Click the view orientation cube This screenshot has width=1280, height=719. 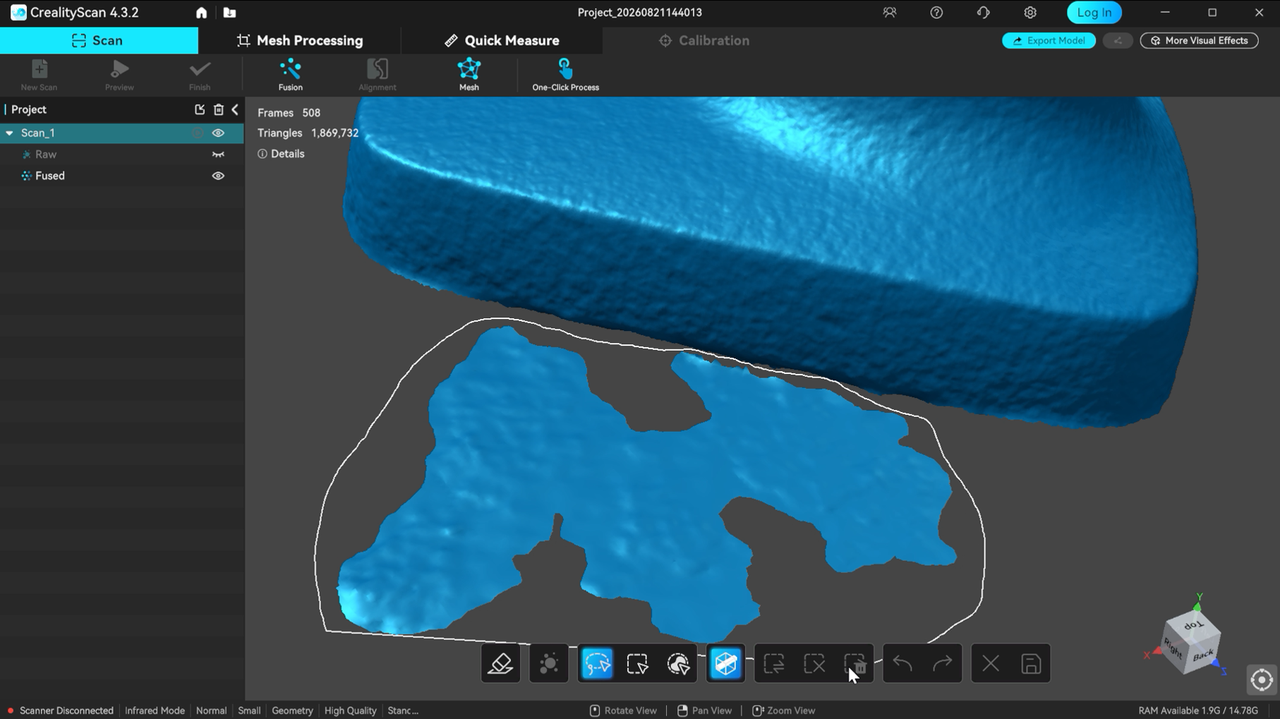[1191, 641]
